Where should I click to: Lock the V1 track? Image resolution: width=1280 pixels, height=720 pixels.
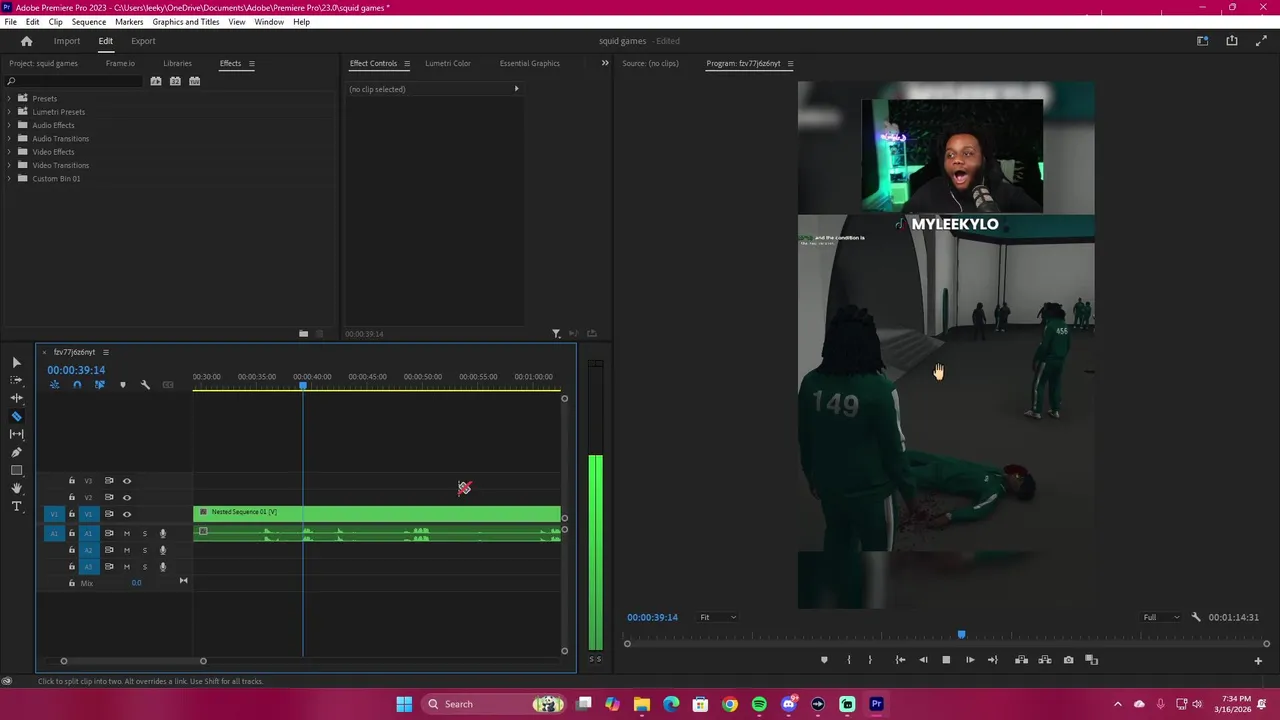coord(71,514)
